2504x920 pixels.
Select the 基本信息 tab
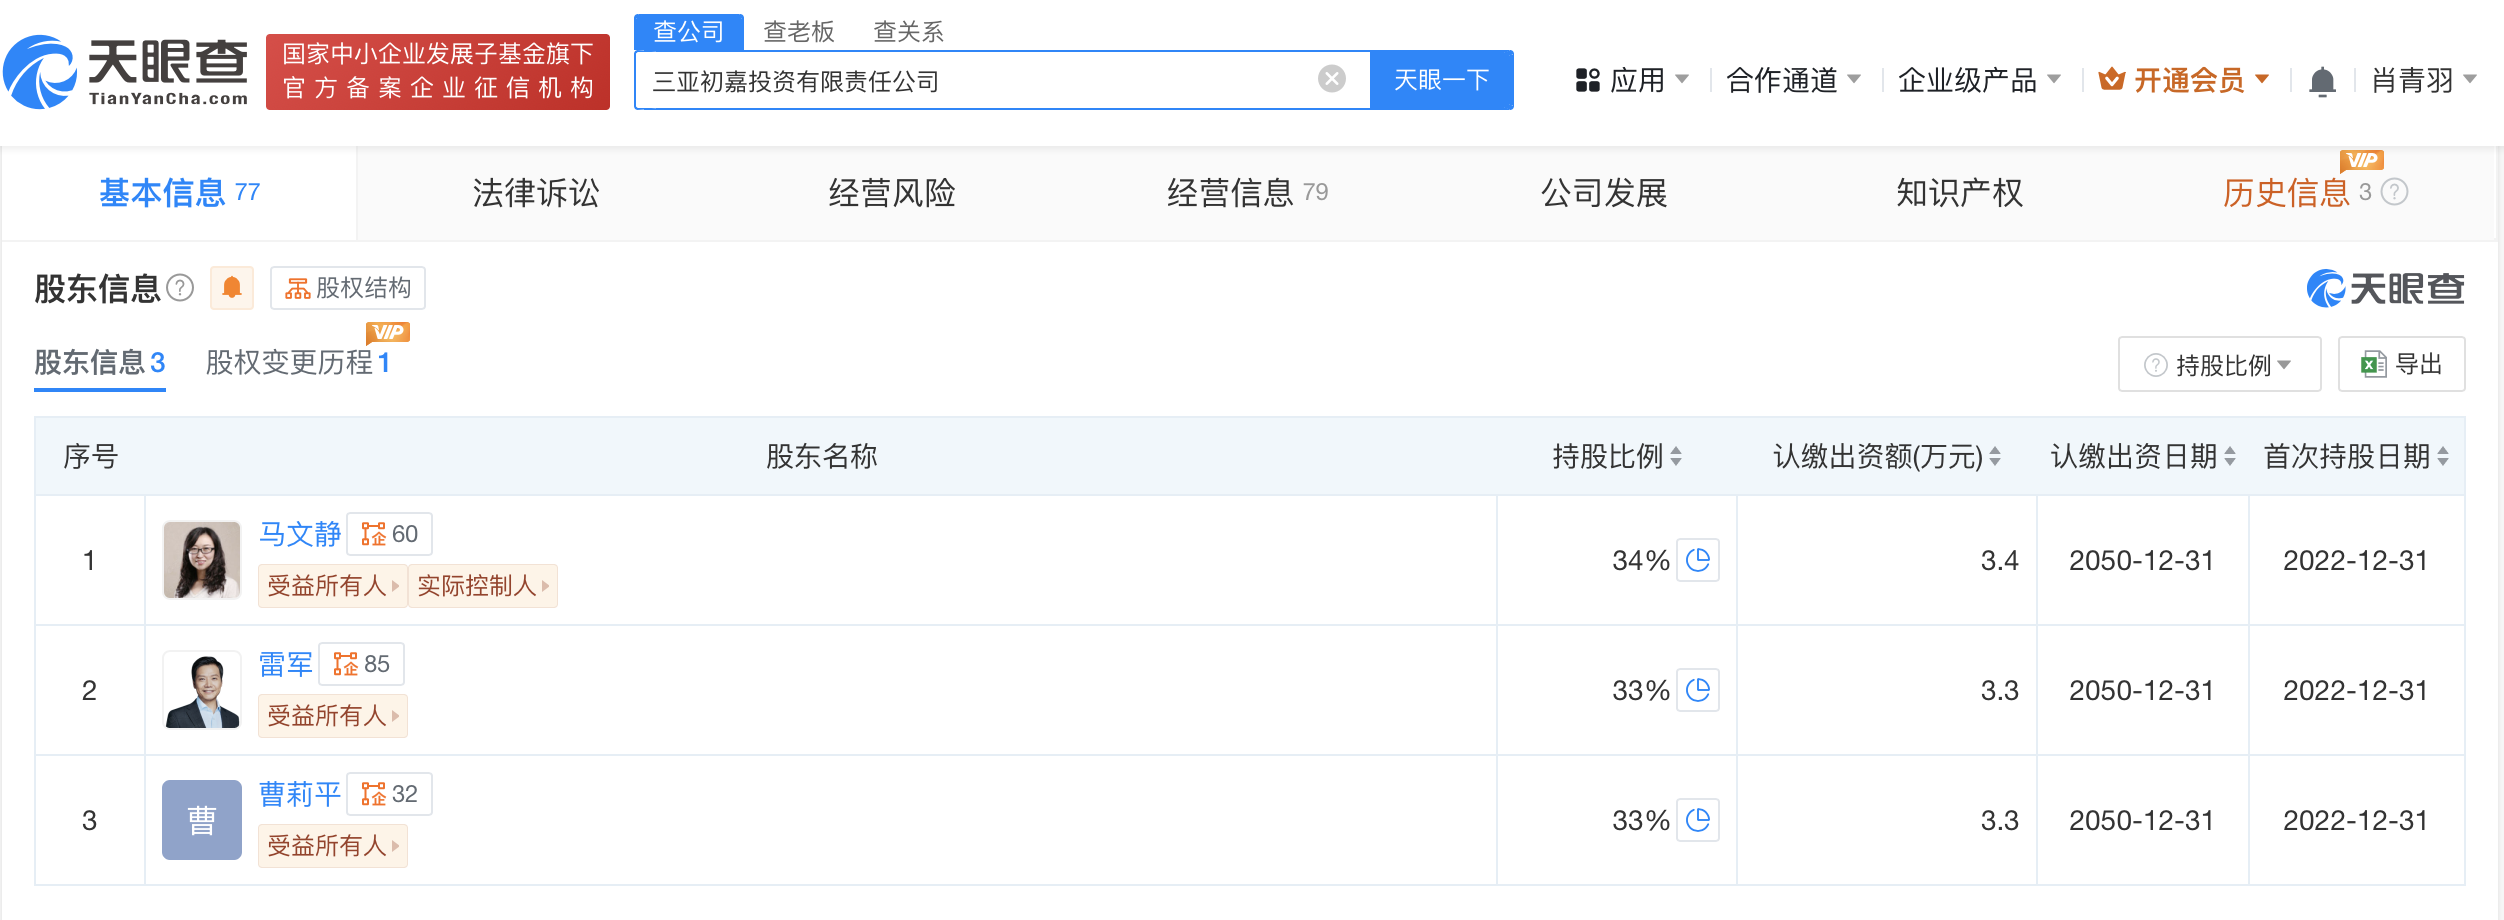point(179,192)
